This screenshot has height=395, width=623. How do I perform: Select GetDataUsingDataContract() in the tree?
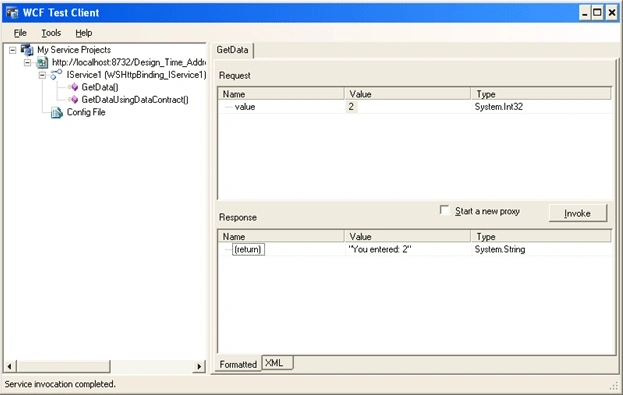tap(135, 100)
